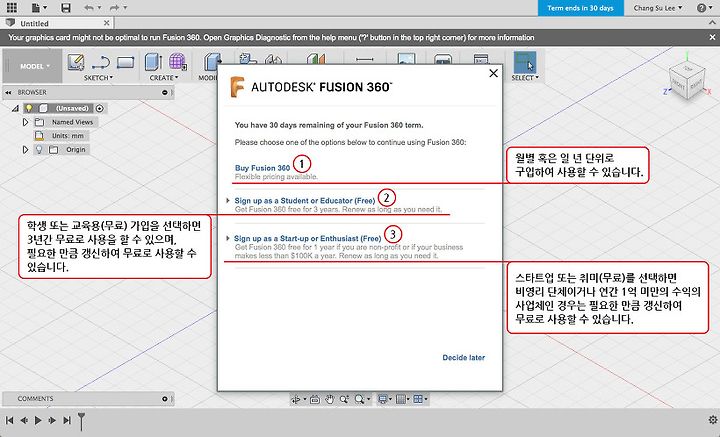
Task: Click the Decide later link
Action: coord(463,358)
